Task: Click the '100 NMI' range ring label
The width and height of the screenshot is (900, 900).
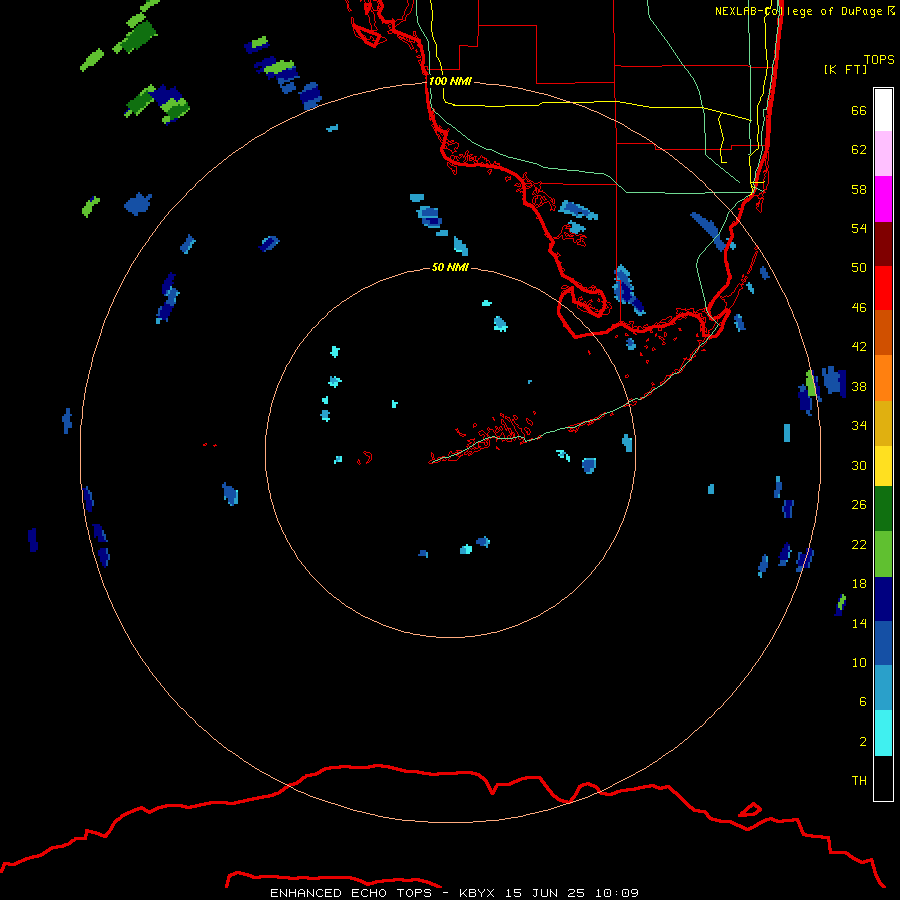Action: pyautogui.click(x=450, y=81)
